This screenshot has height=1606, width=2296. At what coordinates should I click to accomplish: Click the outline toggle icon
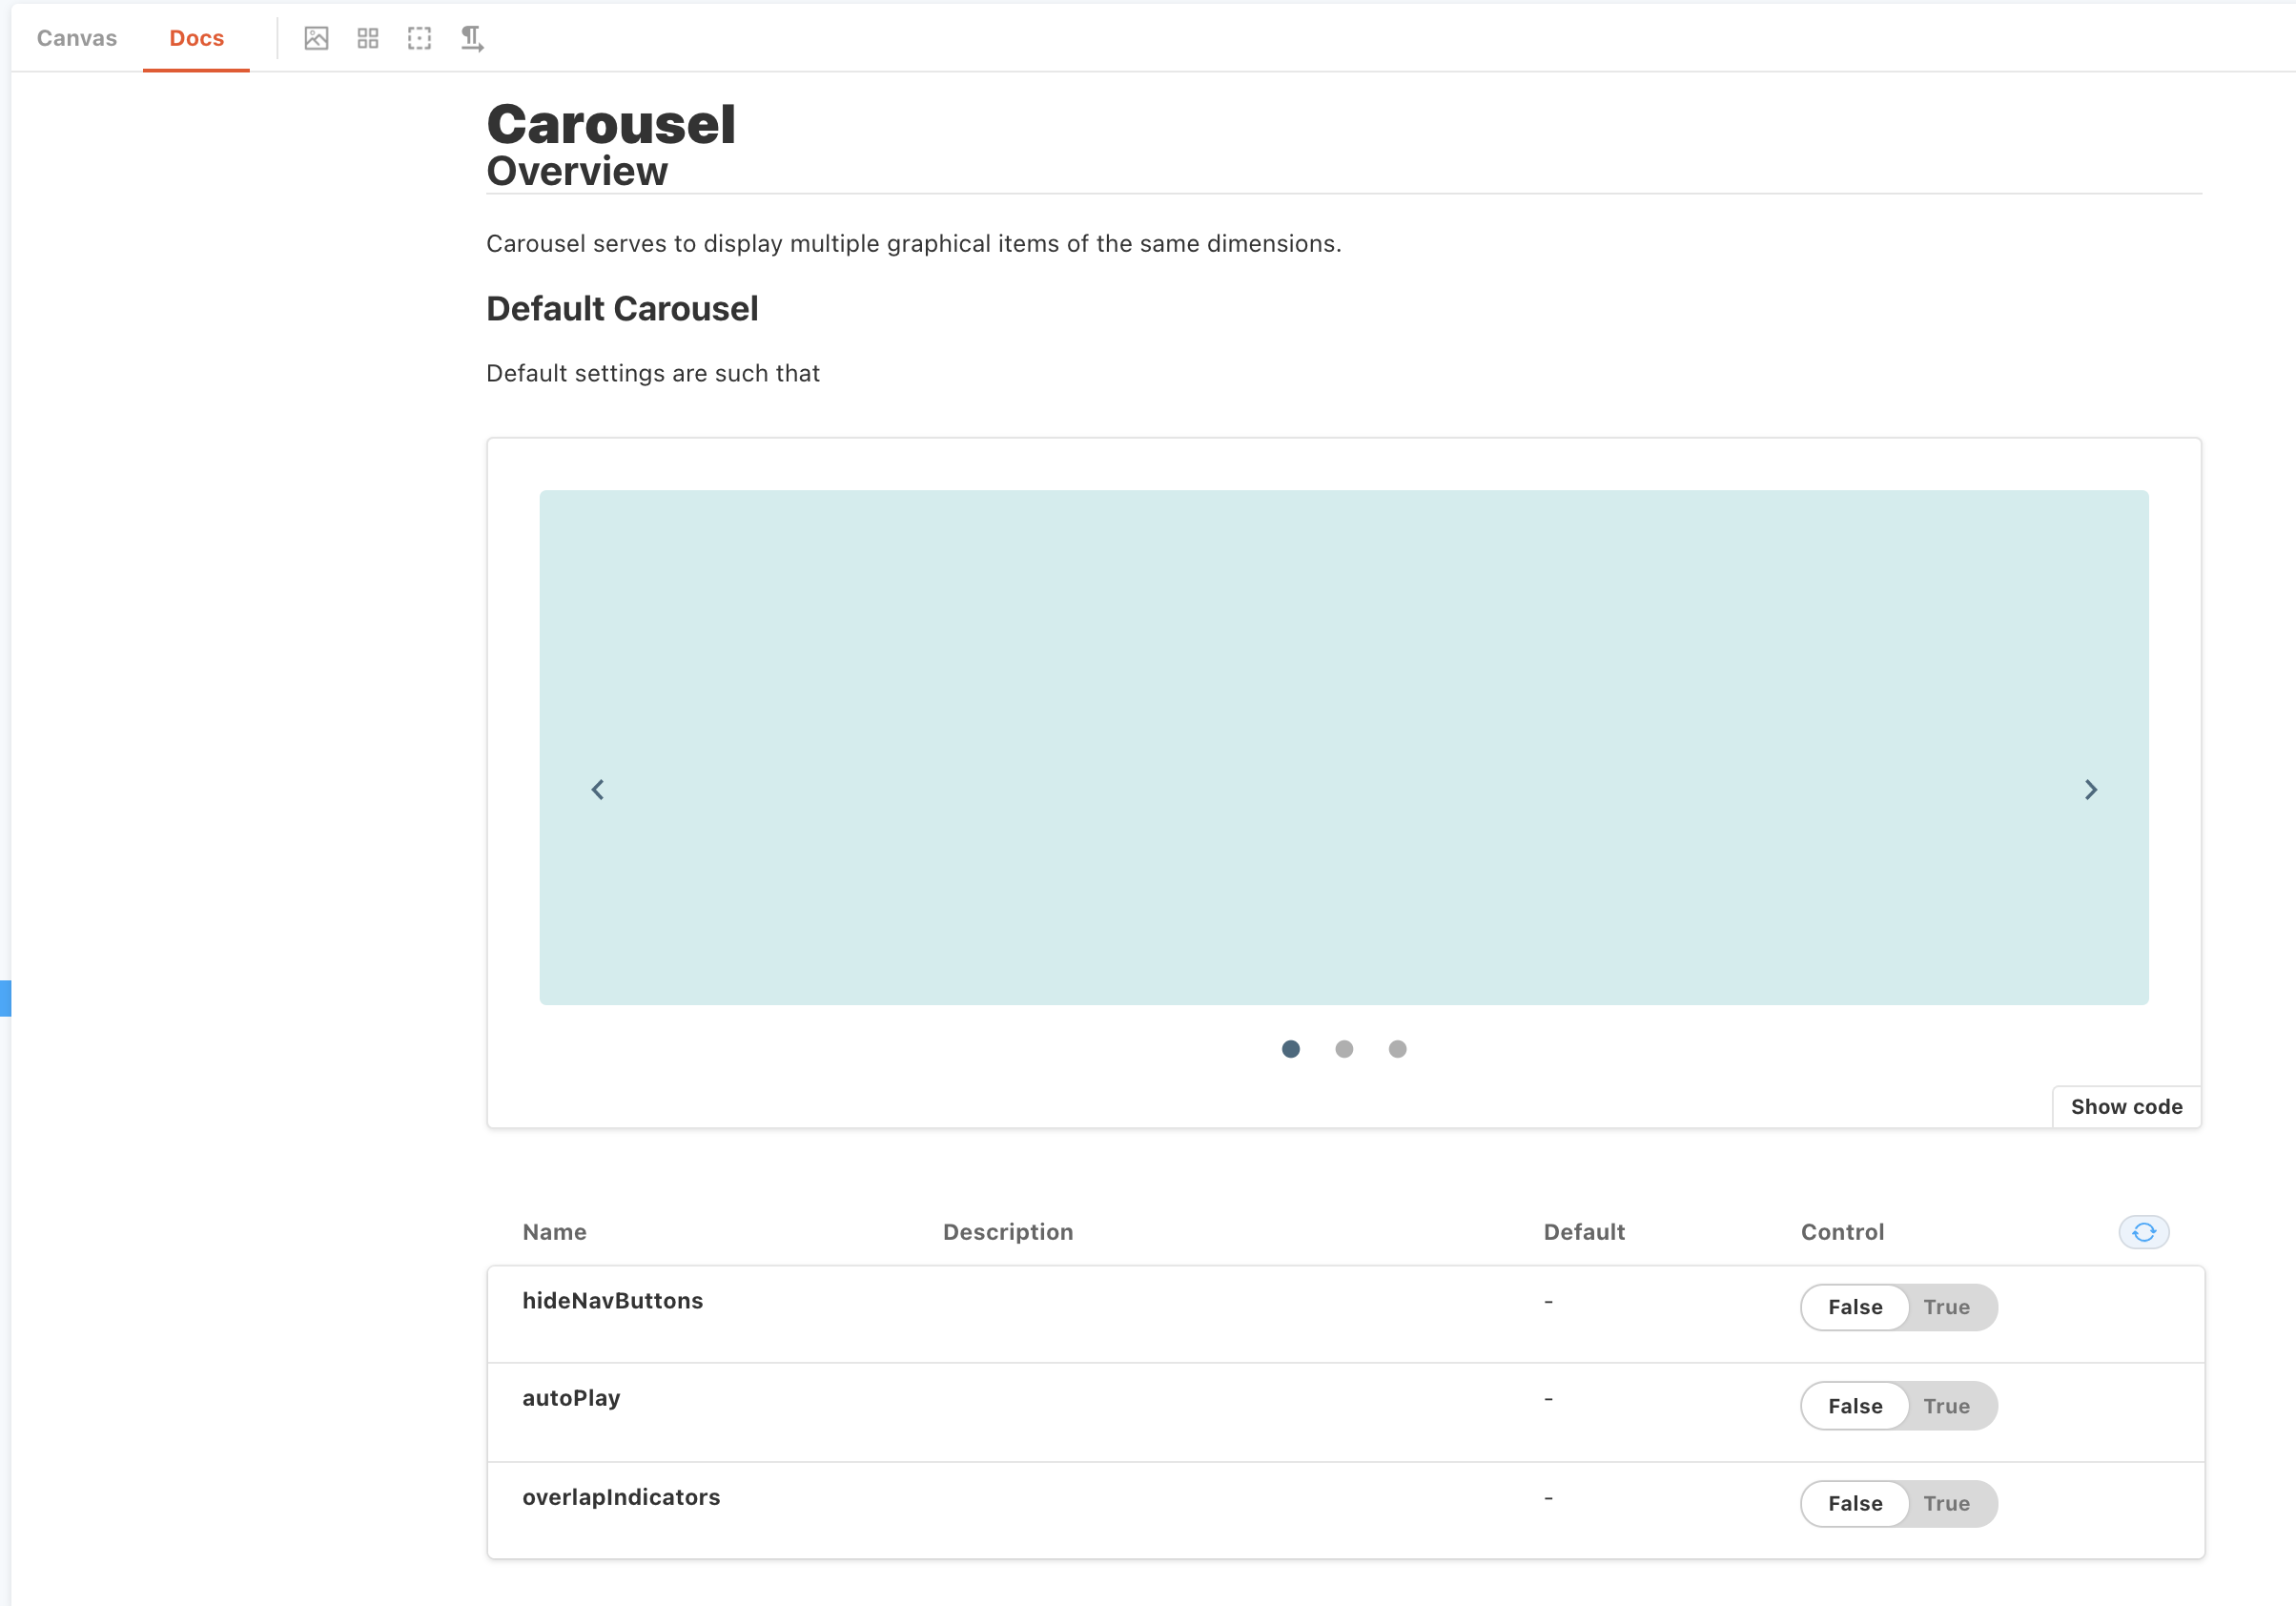[x=420, y=38]
